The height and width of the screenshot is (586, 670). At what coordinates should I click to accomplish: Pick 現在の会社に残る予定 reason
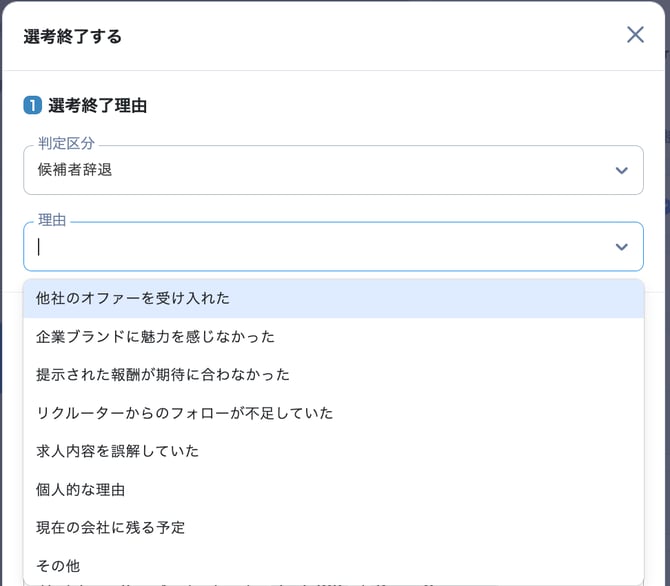(x=110, y=528)
